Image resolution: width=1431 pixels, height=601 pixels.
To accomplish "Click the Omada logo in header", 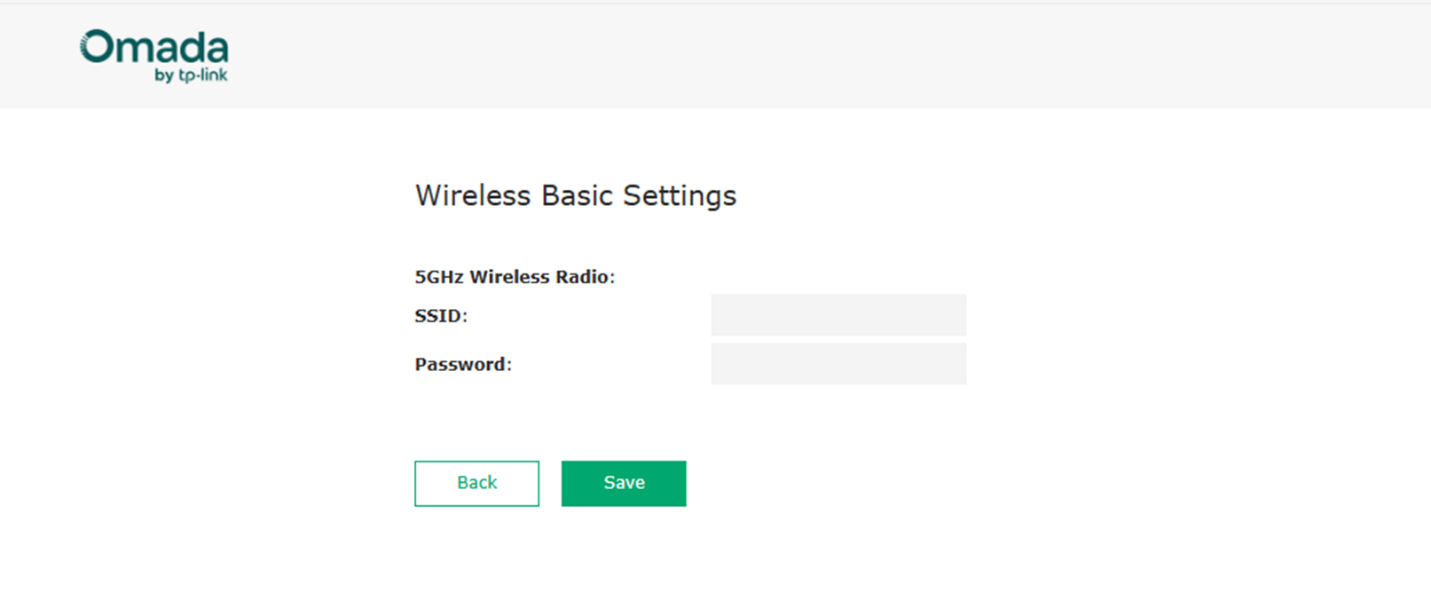I will click(155, 55).
